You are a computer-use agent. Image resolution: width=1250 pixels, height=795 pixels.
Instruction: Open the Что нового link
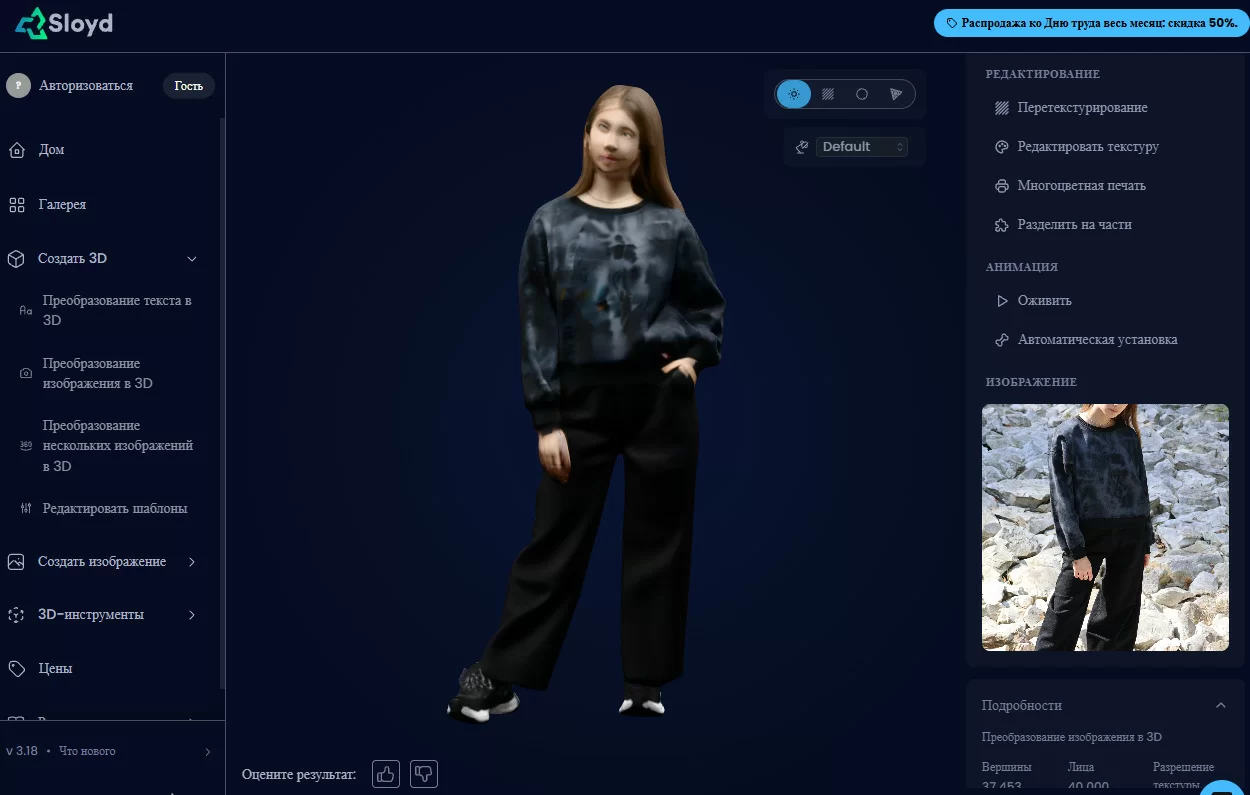click(x=87, y=751)
